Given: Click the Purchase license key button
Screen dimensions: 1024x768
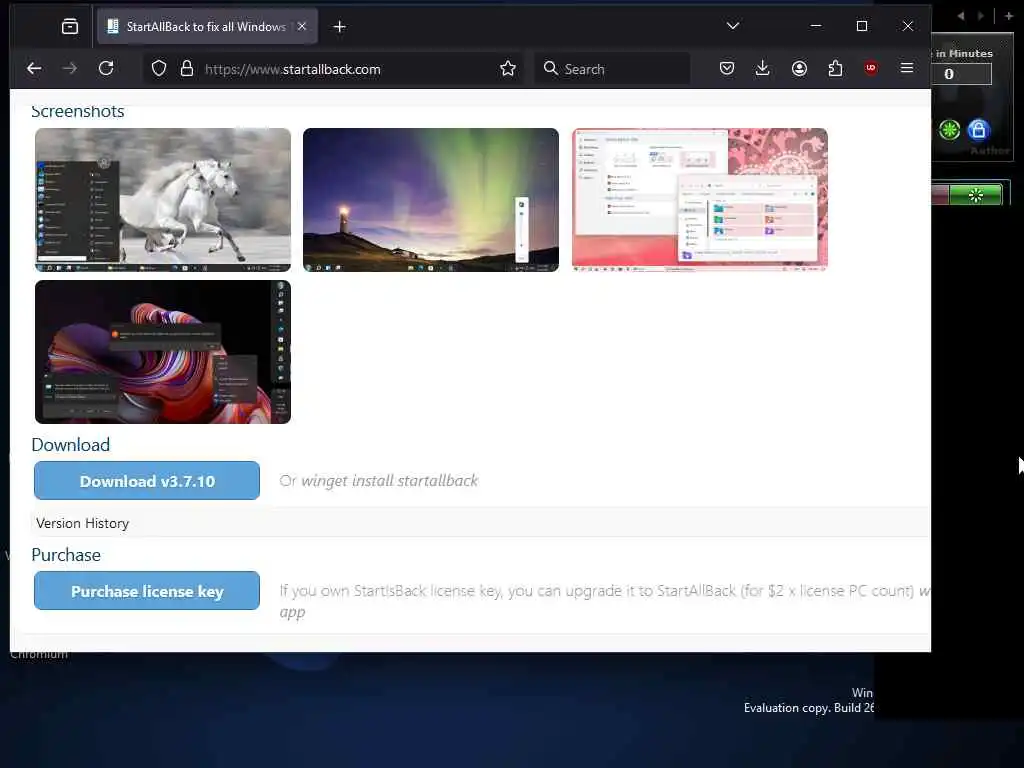Looking at the screenshot, I should 147,591.
